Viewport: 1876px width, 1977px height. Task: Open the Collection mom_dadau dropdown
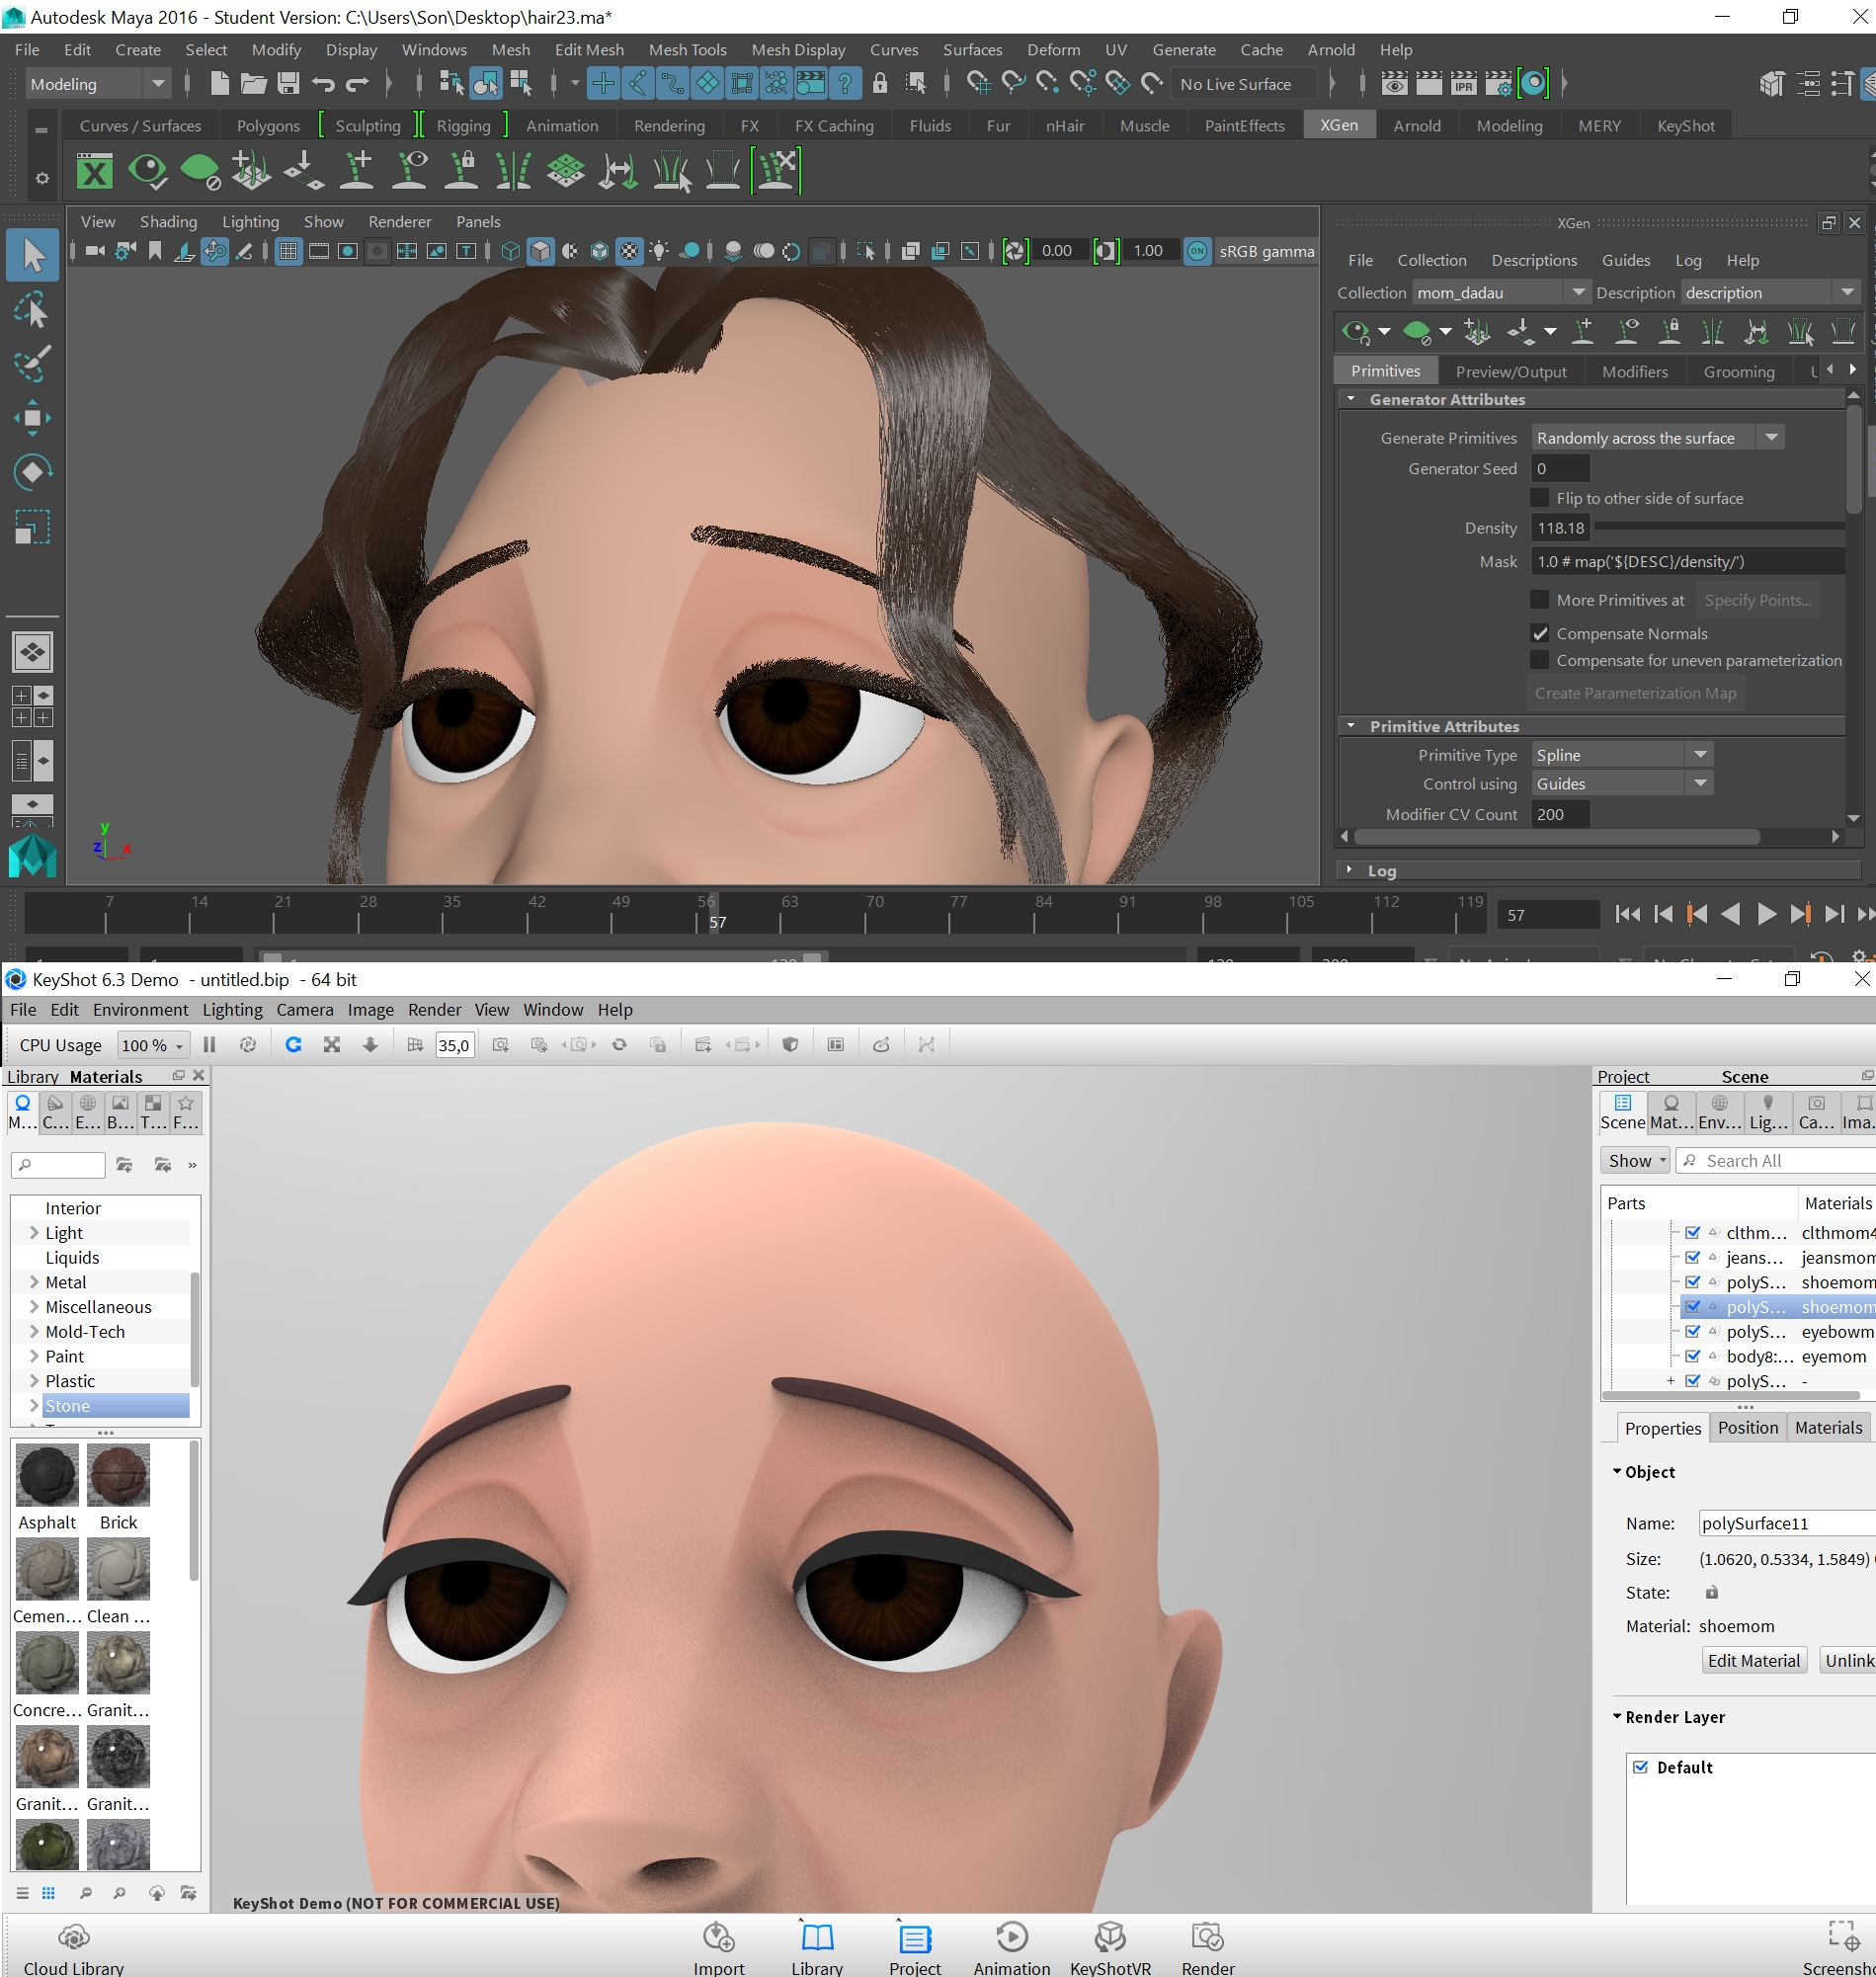[1578, 292]
